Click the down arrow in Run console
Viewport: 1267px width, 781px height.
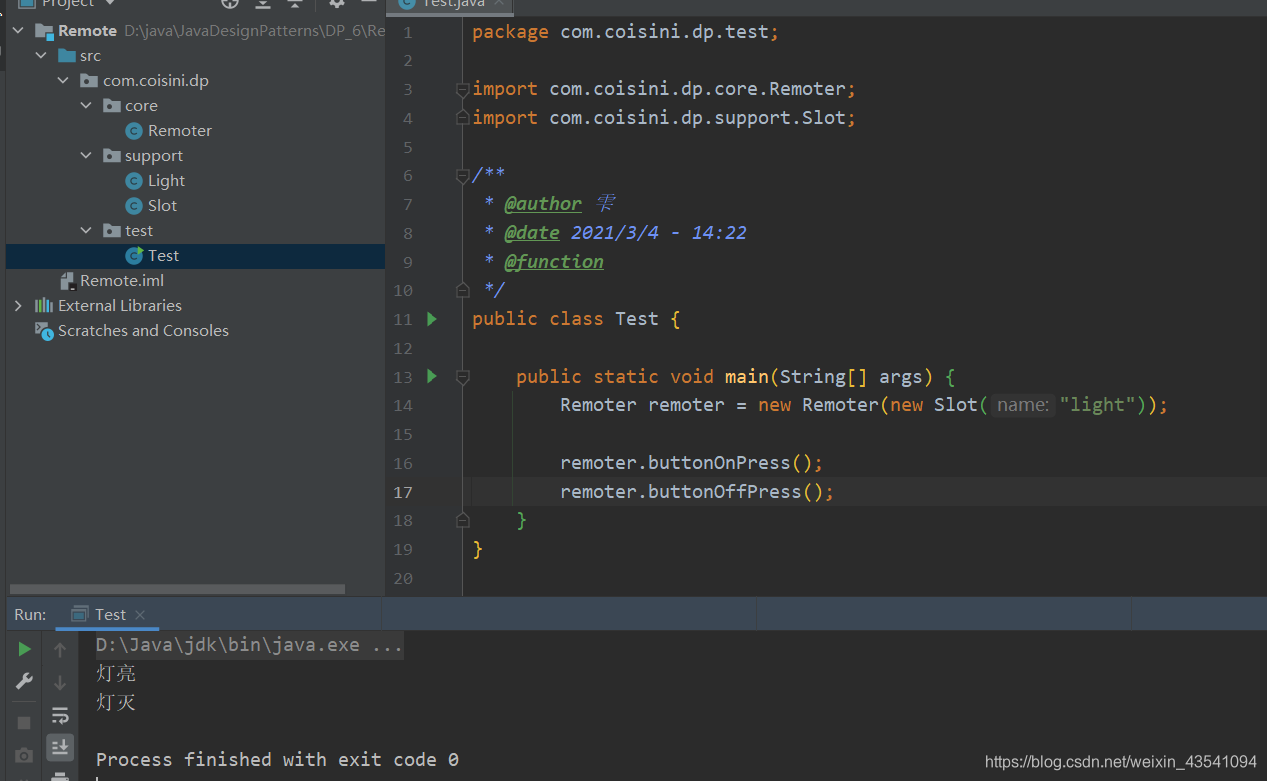coord(60,683)
